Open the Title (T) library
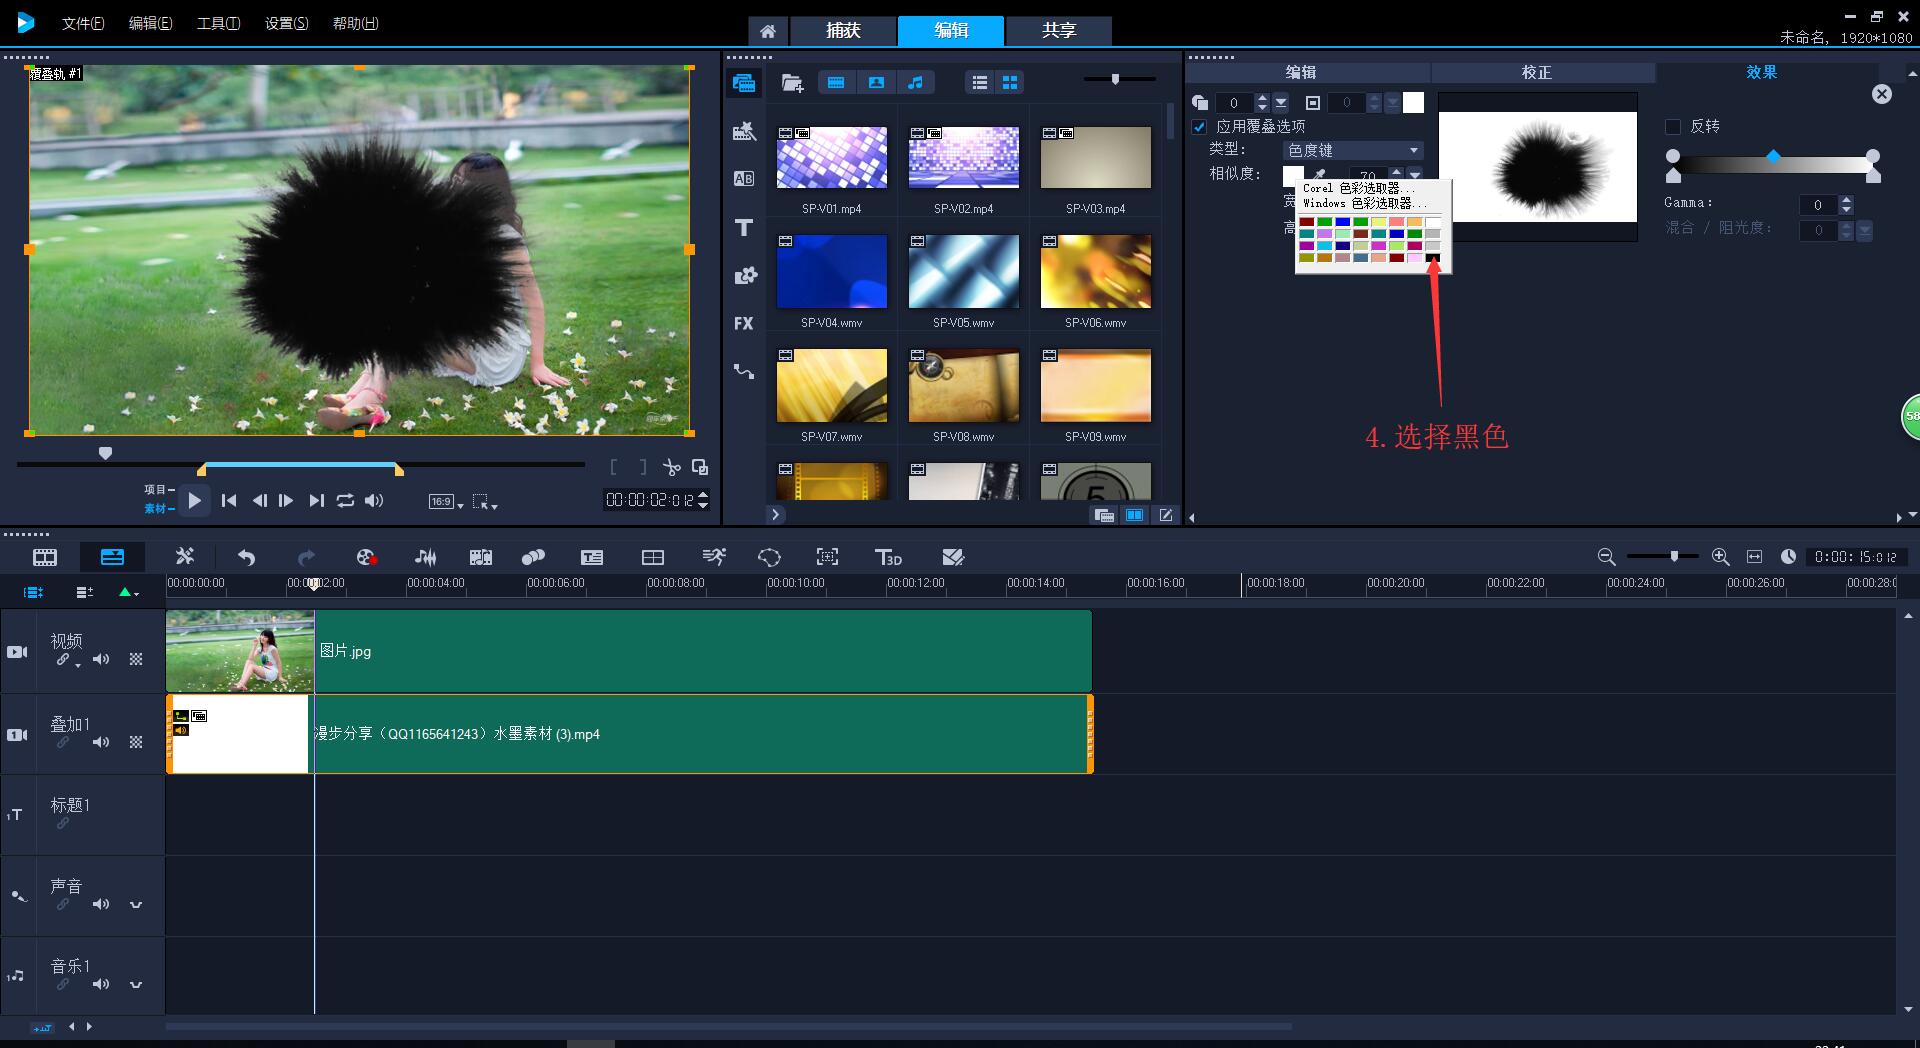The image size is (1920, 1048). click(744, 227)
